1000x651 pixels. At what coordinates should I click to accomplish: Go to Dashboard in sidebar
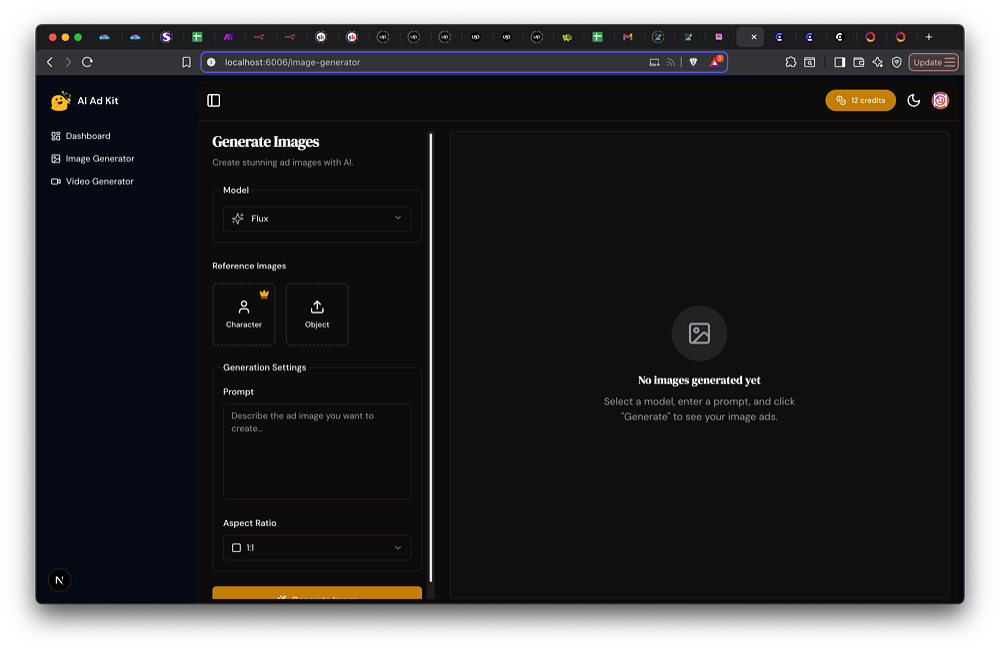click(x=88, y=136)
